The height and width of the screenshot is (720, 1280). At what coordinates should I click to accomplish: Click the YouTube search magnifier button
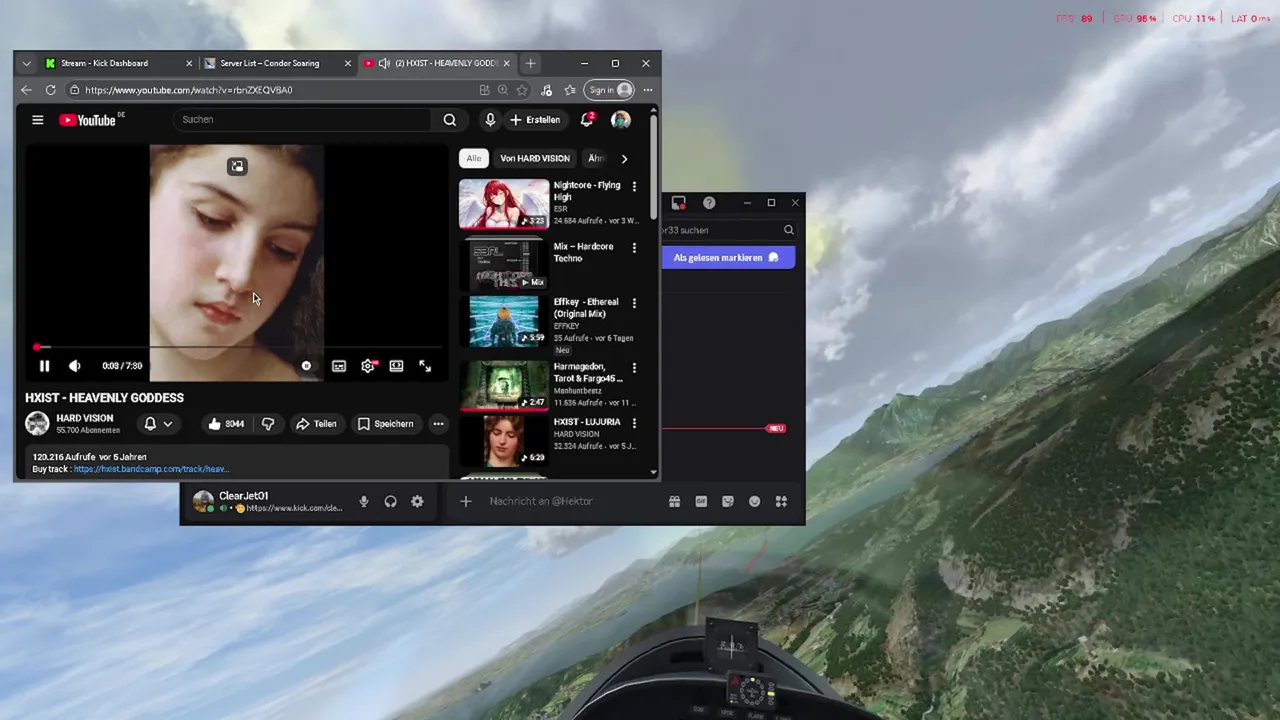[x=450, y=120]
